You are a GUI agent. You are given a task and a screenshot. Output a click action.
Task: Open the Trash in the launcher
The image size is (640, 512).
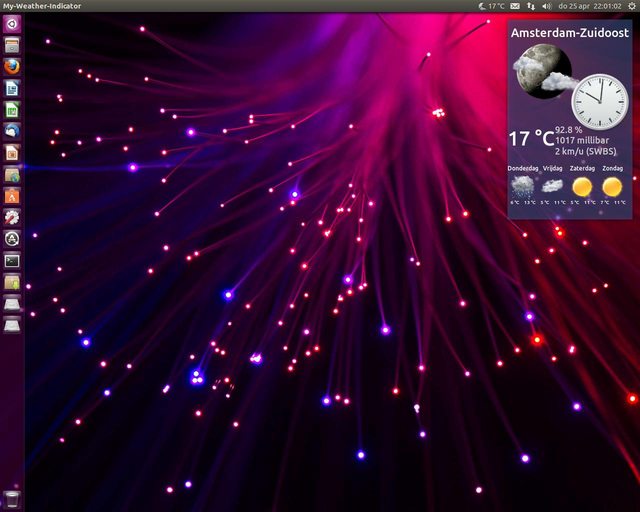tap(12, 499)
